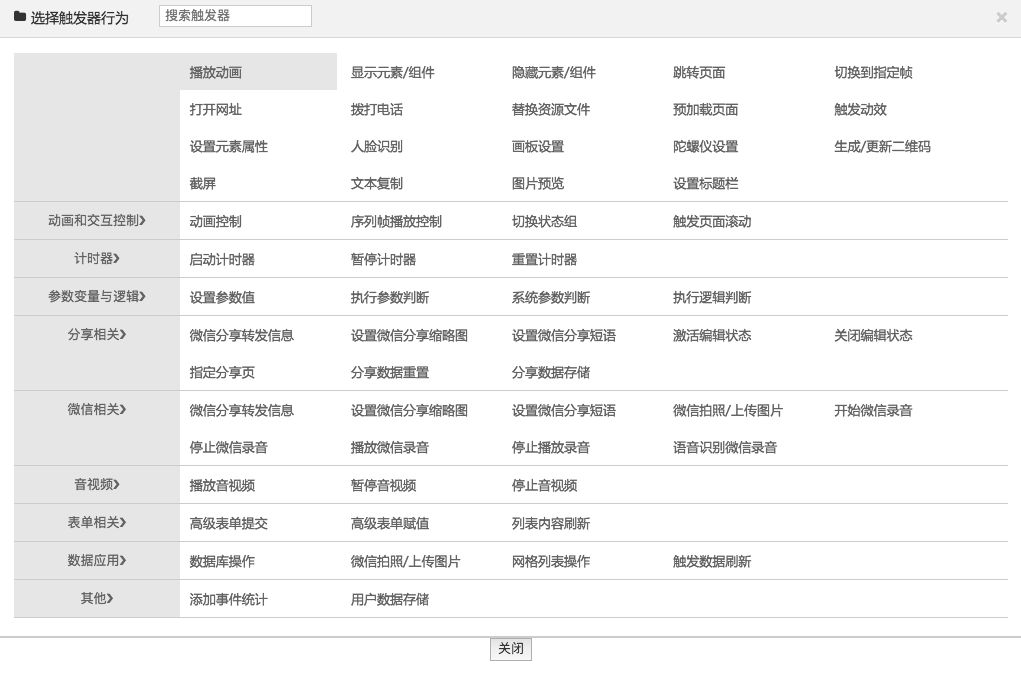1021x686 pixels.
Task: Choose 隐藏元素/组件
Action: pyautogui.click(x=553, y=72)
